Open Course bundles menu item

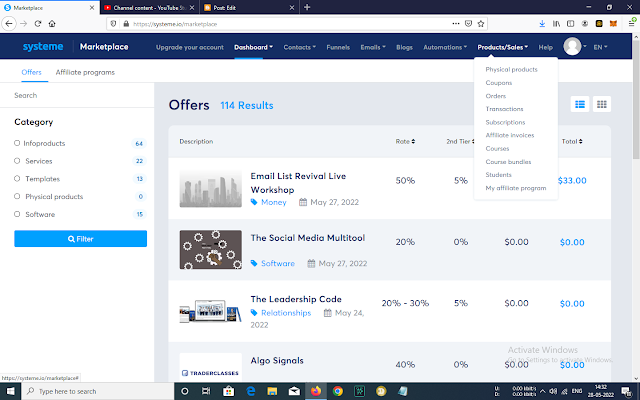click(508, 162)
